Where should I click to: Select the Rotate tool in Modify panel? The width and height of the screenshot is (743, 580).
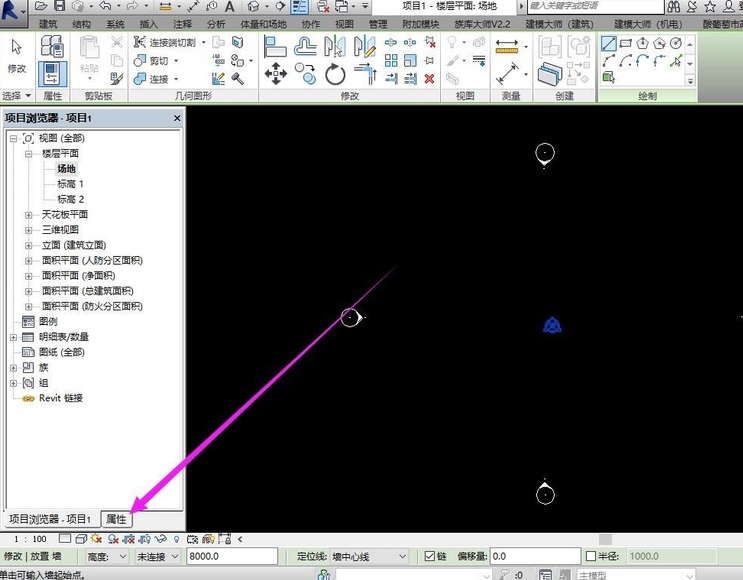tap(335, 73)
